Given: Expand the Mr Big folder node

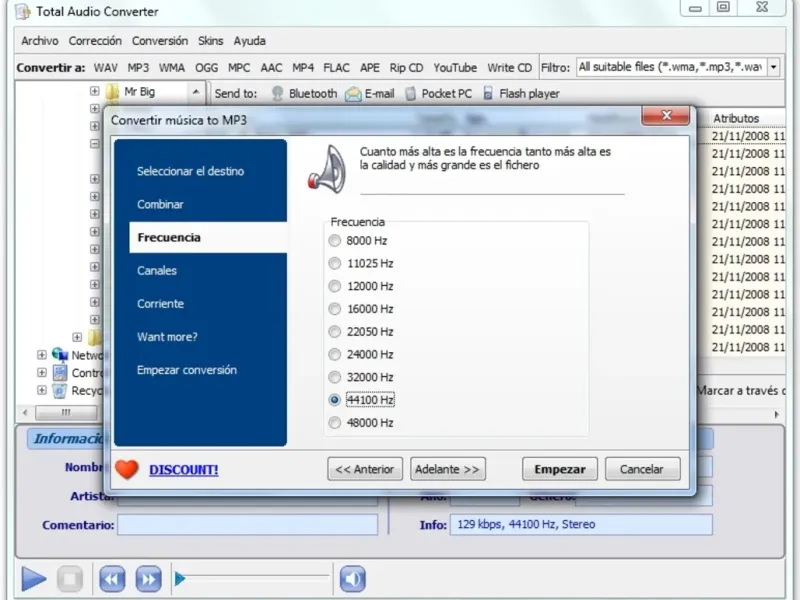Looking at the screenshot, I should coord(94,91).
